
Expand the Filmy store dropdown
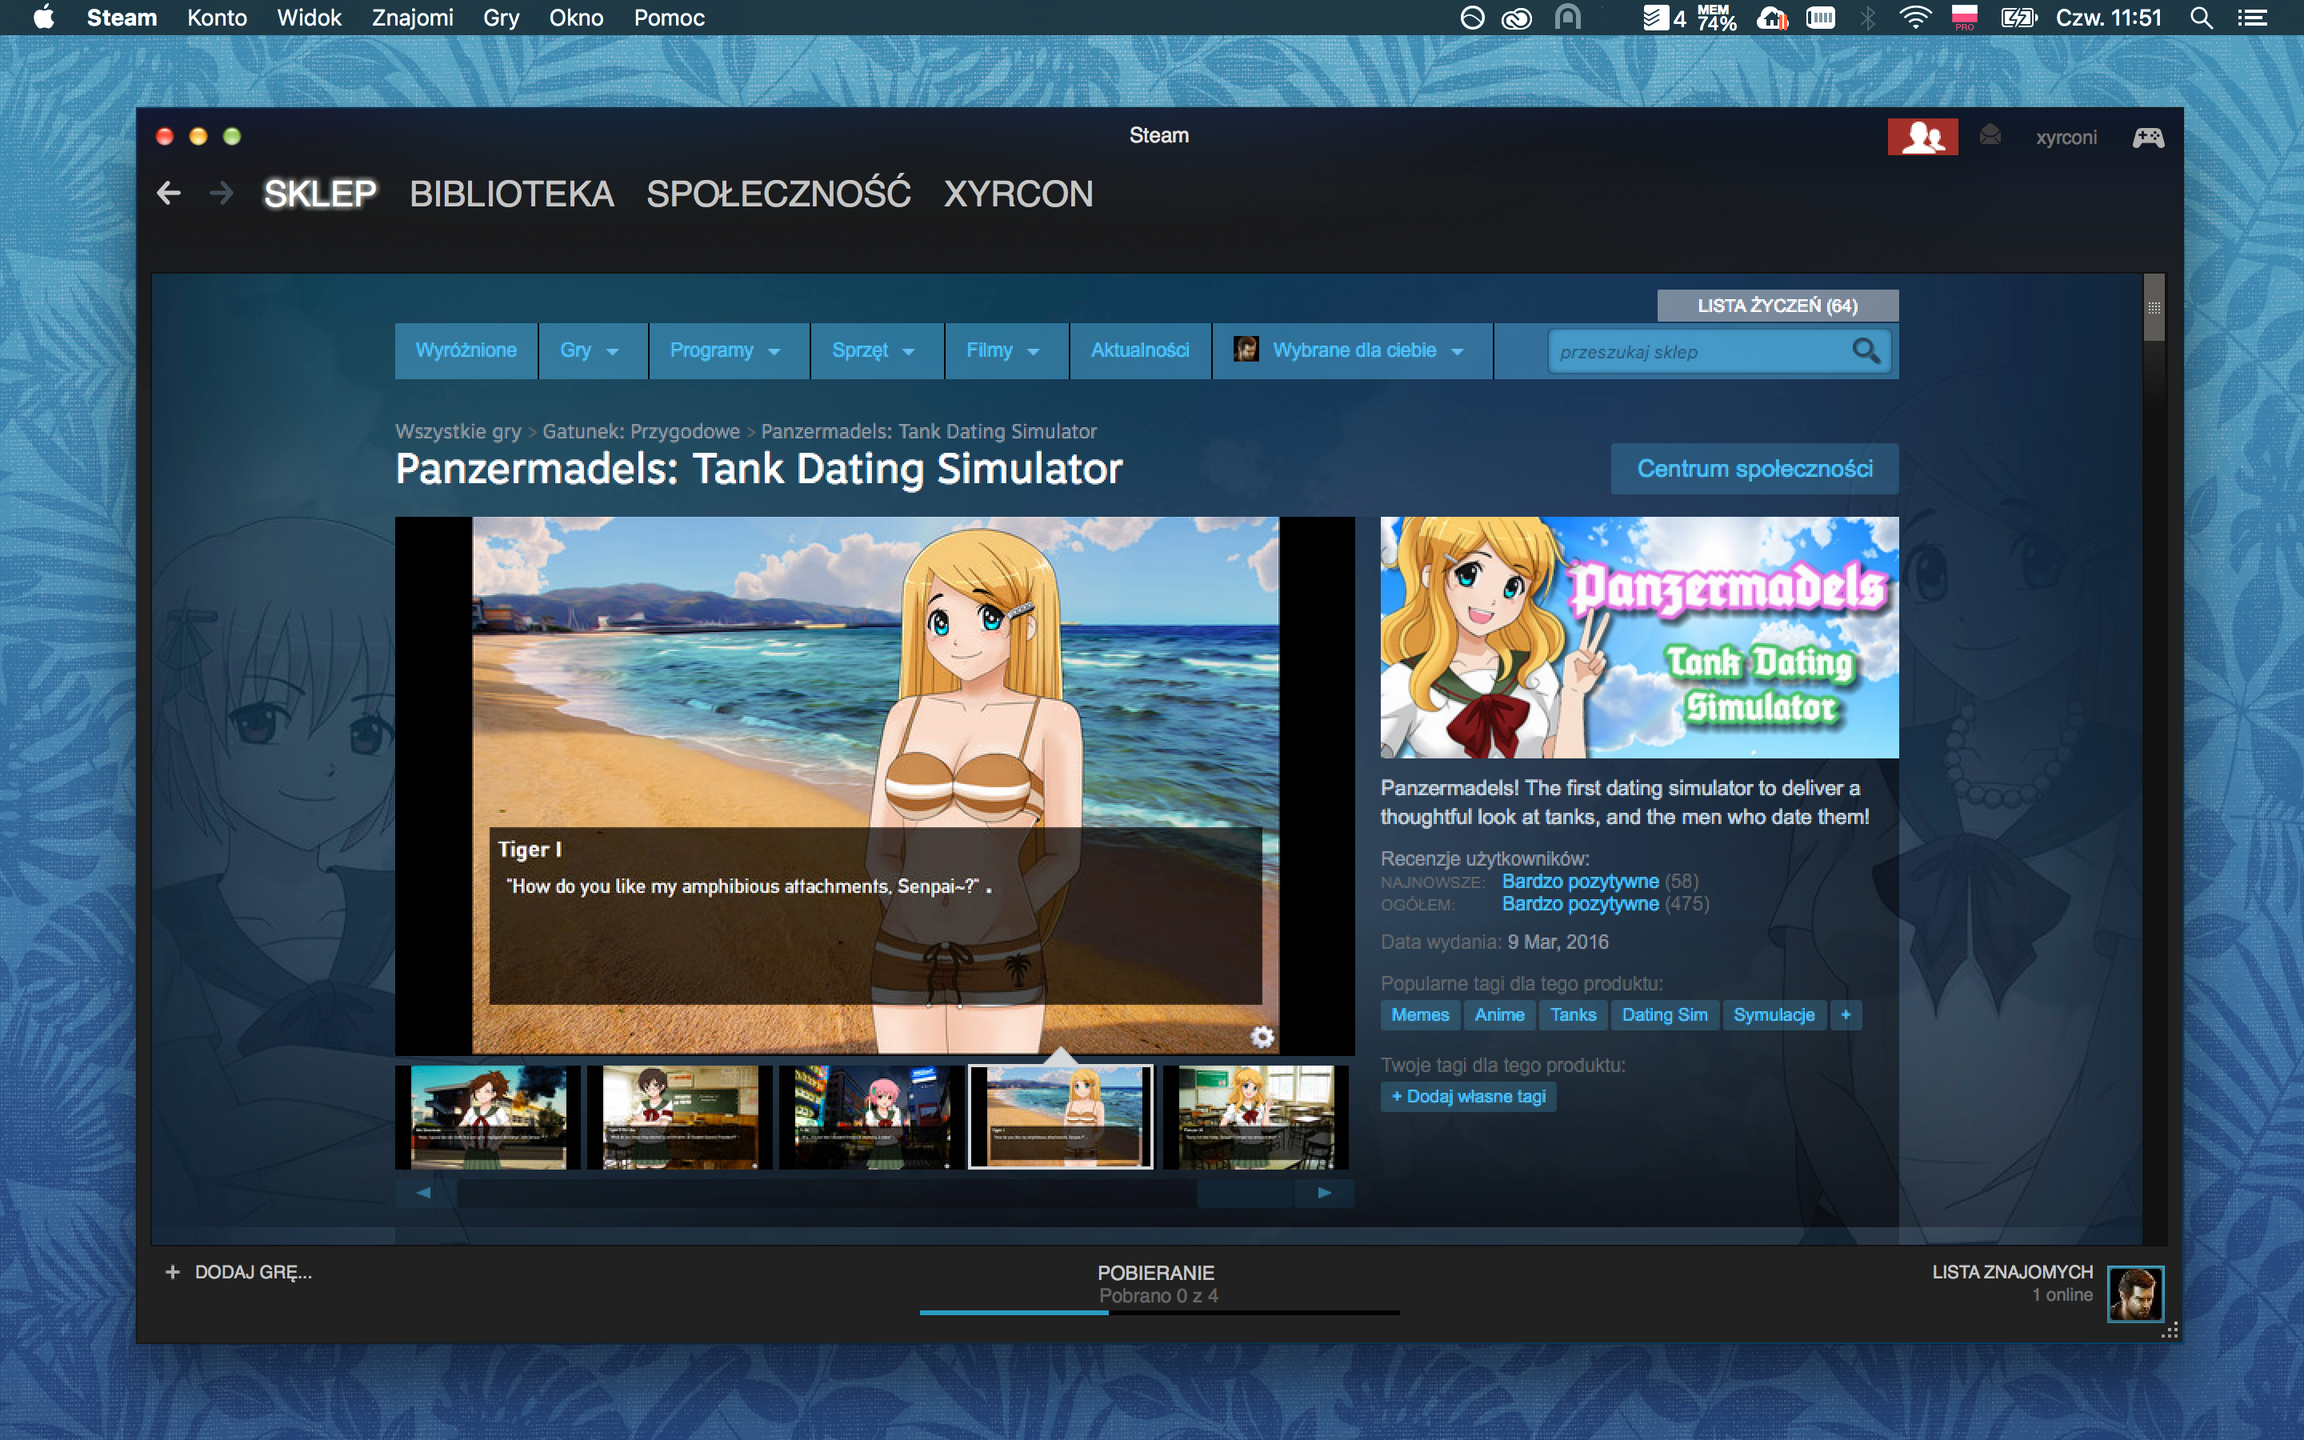[1005, 351]
